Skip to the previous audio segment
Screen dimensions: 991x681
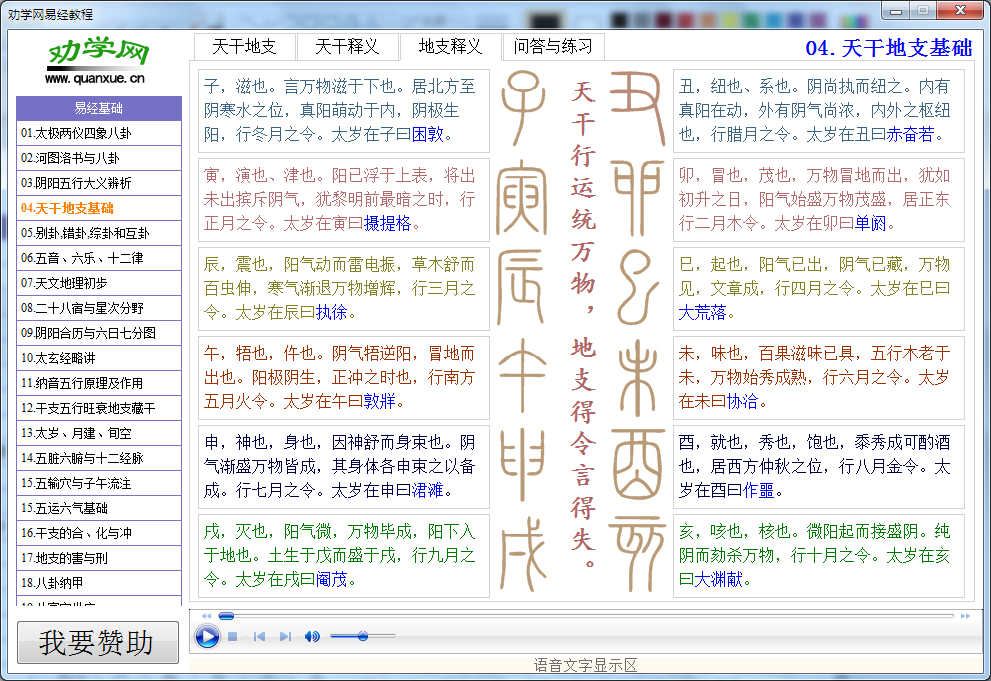coord(259,636)
